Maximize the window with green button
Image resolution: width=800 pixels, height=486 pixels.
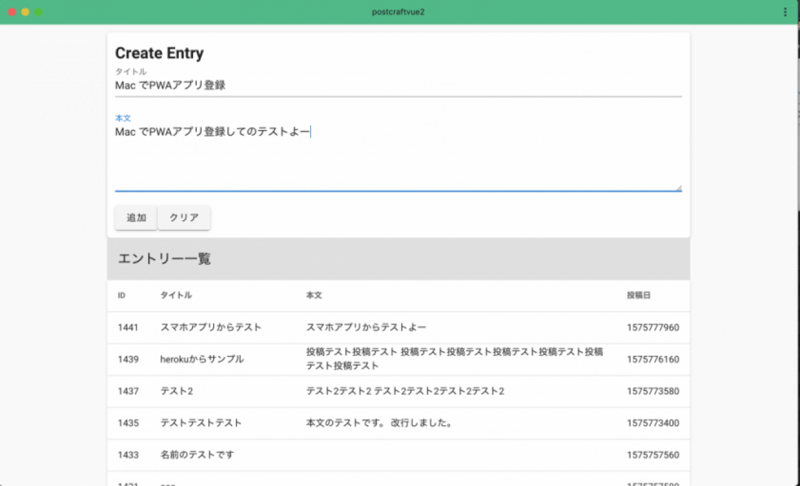[x=39, y=12]
